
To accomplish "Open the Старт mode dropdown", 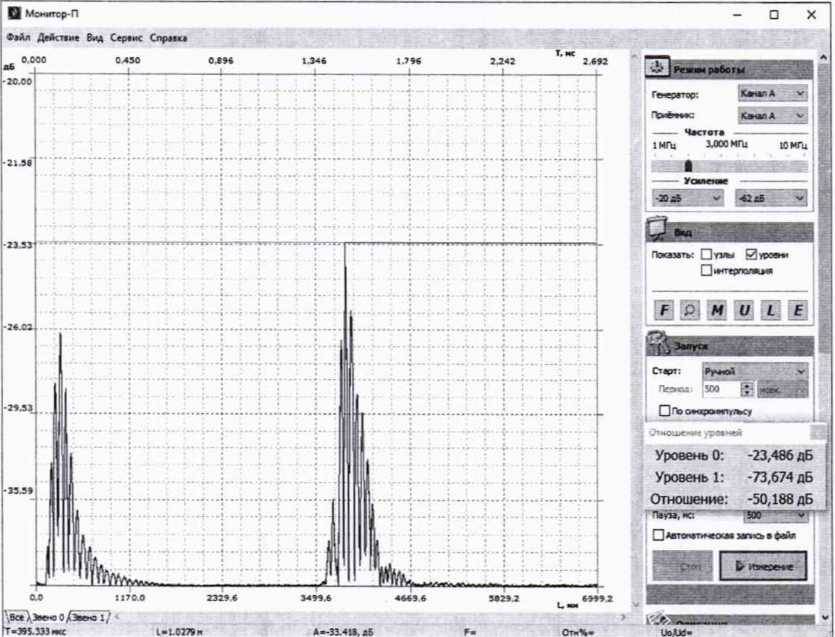I will [755, 371].
